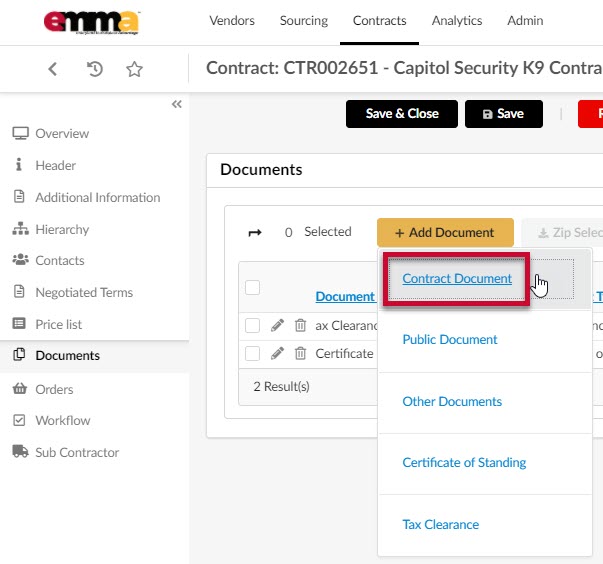The image size is (603, 564).
Task: Check the Certificate row checkbox
Action: coord(252,353)
